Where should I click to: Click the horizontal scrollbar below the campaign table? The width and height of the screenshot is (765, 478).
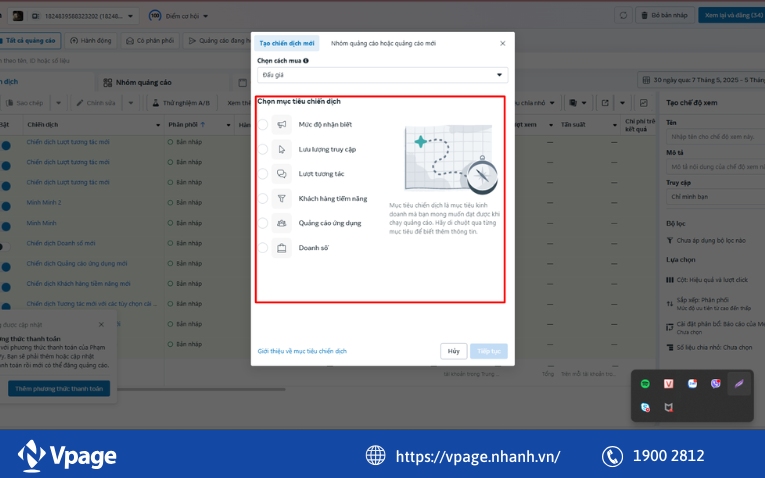click(201, 389)
